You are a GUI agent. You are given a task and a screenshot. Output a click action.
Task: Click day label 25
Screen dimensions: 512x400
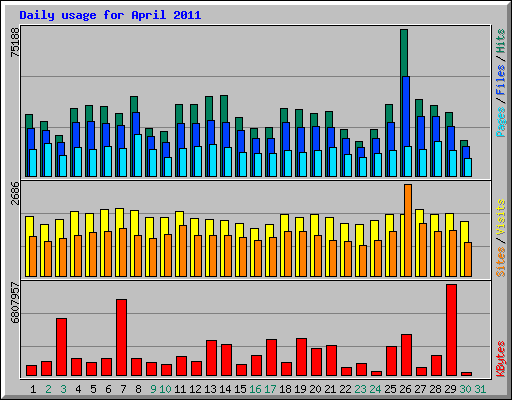pos(390,389)
